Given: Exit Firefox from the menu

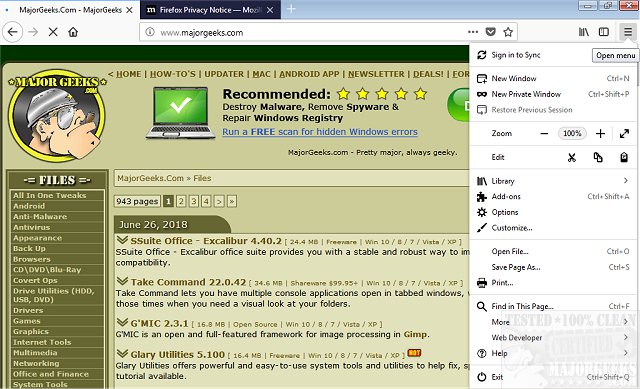Looking at the screenshot, I should 553,377.
